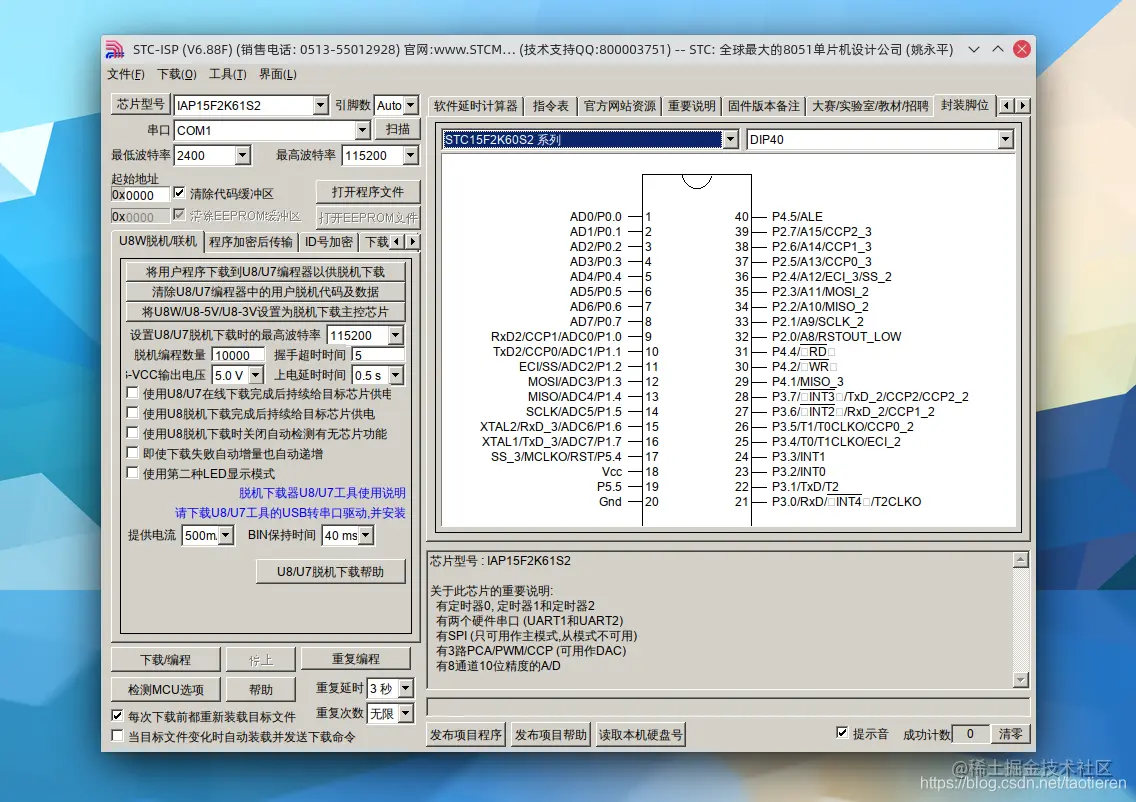
Task: Click the 脱机编程数量 10000 field
Action: coord(239,355)
